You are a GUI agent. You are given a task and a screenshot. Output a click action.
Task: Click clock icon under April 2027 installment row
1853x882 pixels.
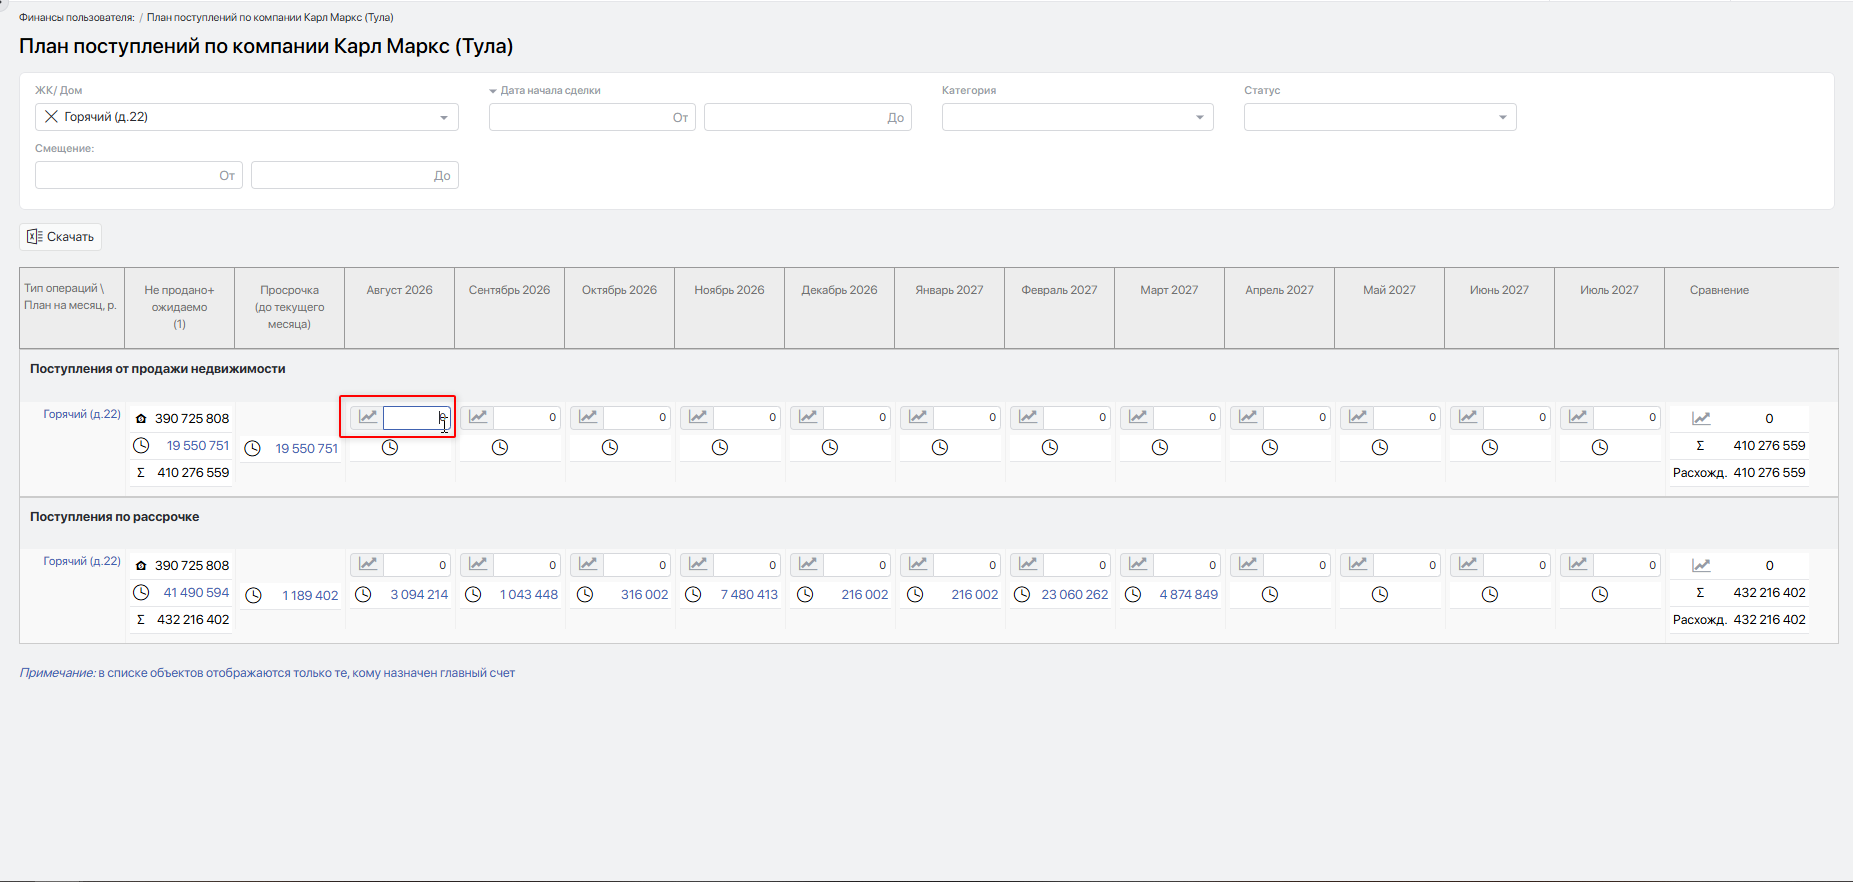(1270, 594)
